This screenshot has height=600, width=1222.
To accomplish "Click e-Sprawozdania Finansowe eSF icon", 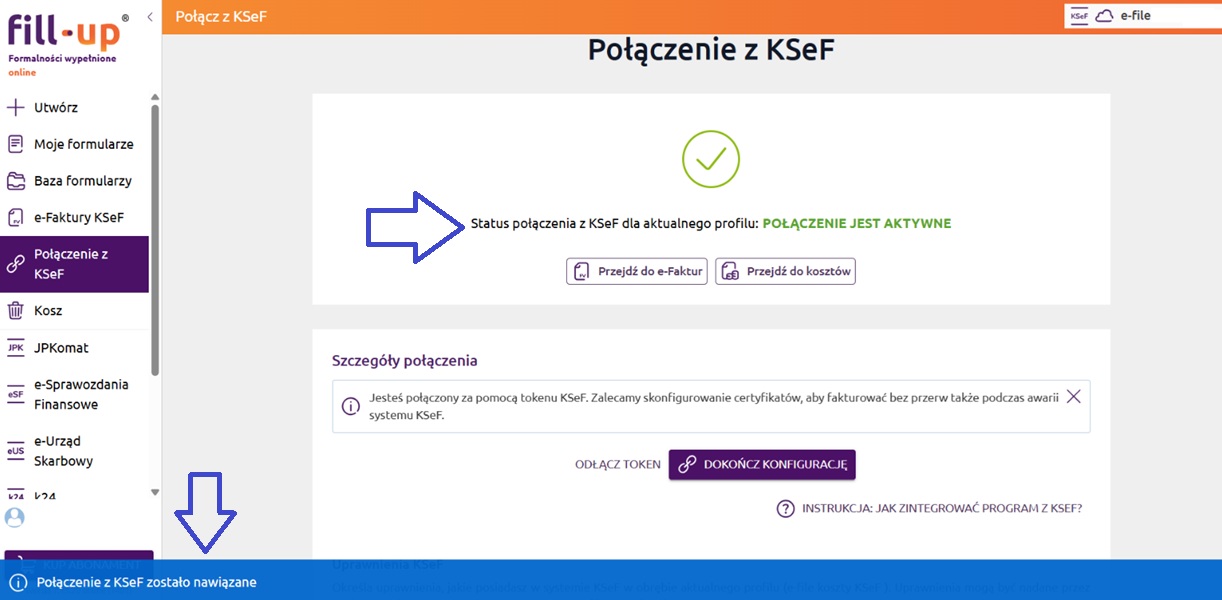I will click(15, 395).
